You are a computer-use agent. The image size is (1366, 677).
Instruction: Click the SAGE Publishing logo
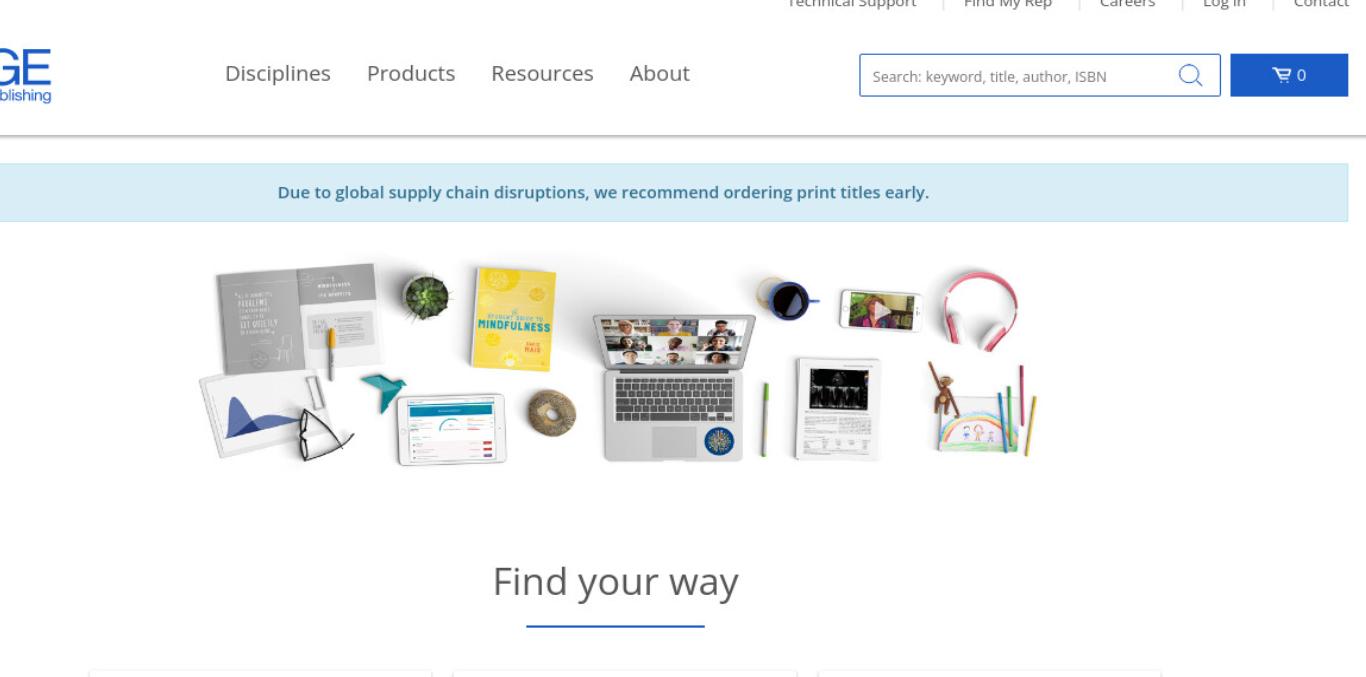(x=25, y=76)
